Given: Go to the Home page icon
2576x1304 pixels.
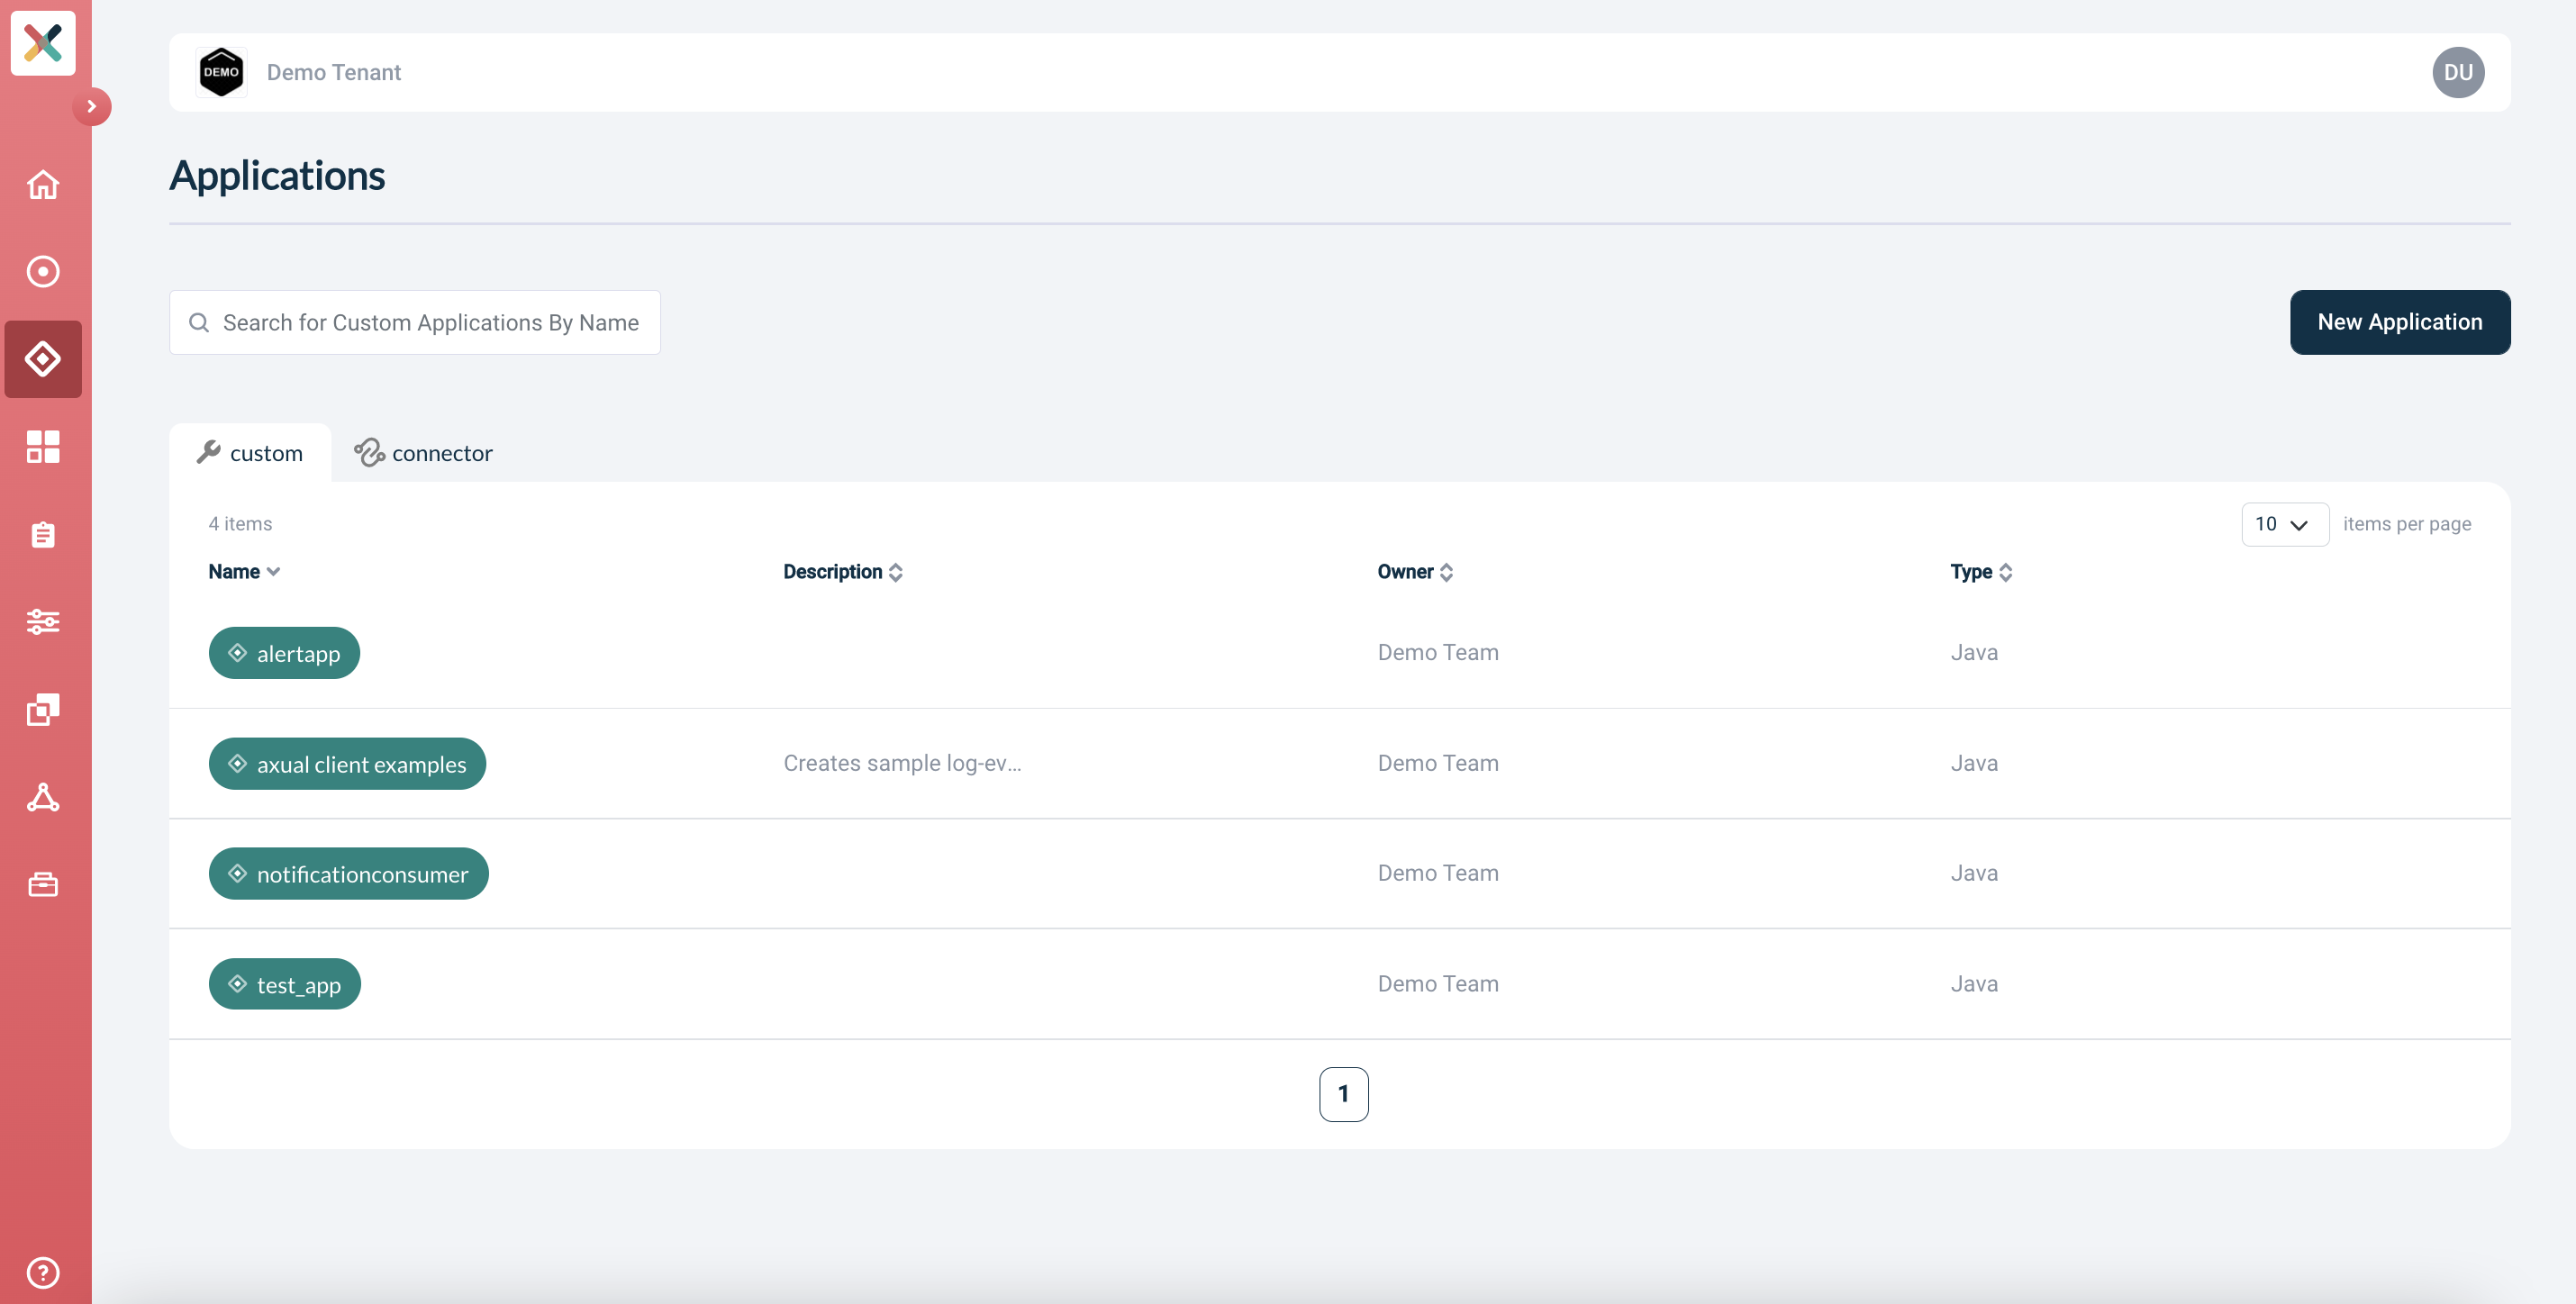Looking at the screenshot, I should (43, 184).
